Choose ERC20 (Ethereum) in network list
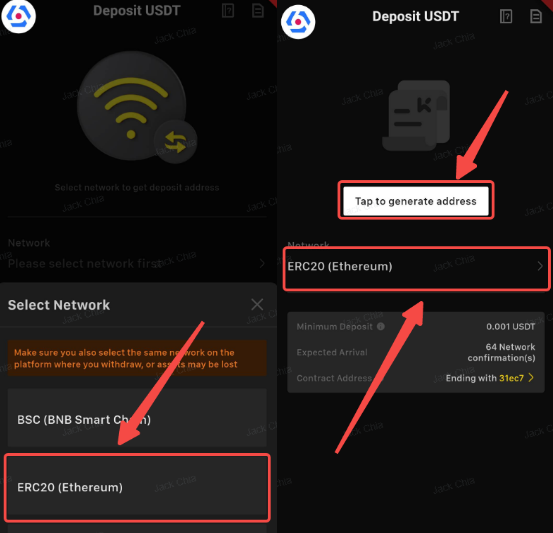Viewport: 553px width, 533px height. coord(137,487)
